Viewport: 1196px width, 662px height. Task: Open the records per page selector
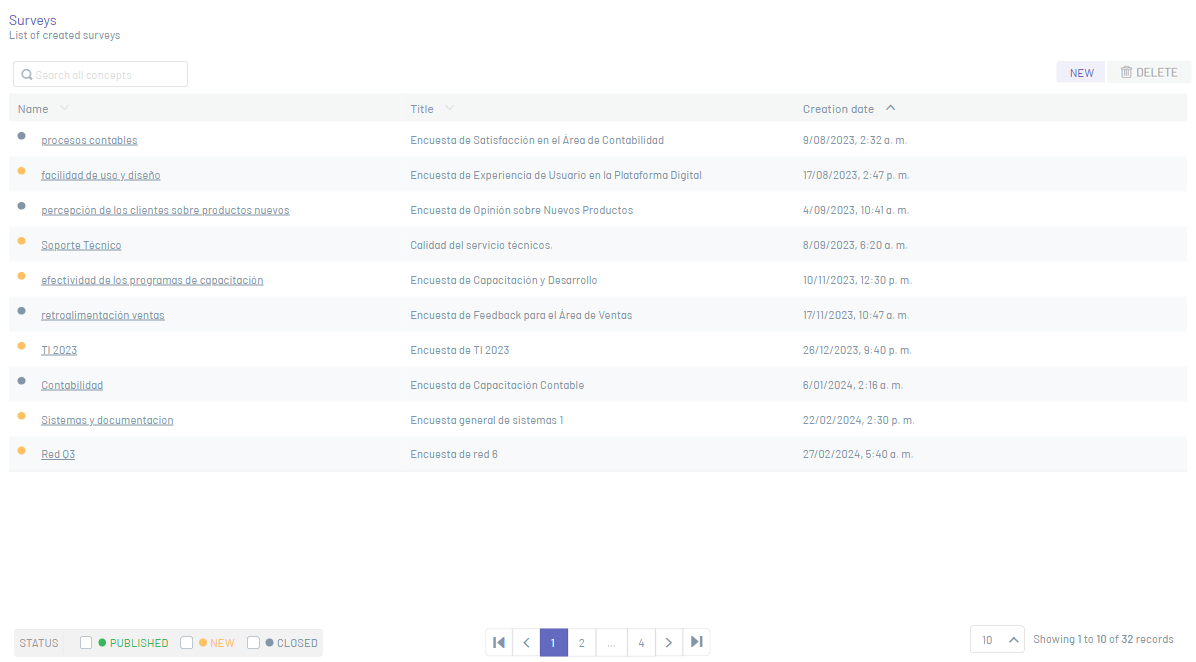(997, 640)
